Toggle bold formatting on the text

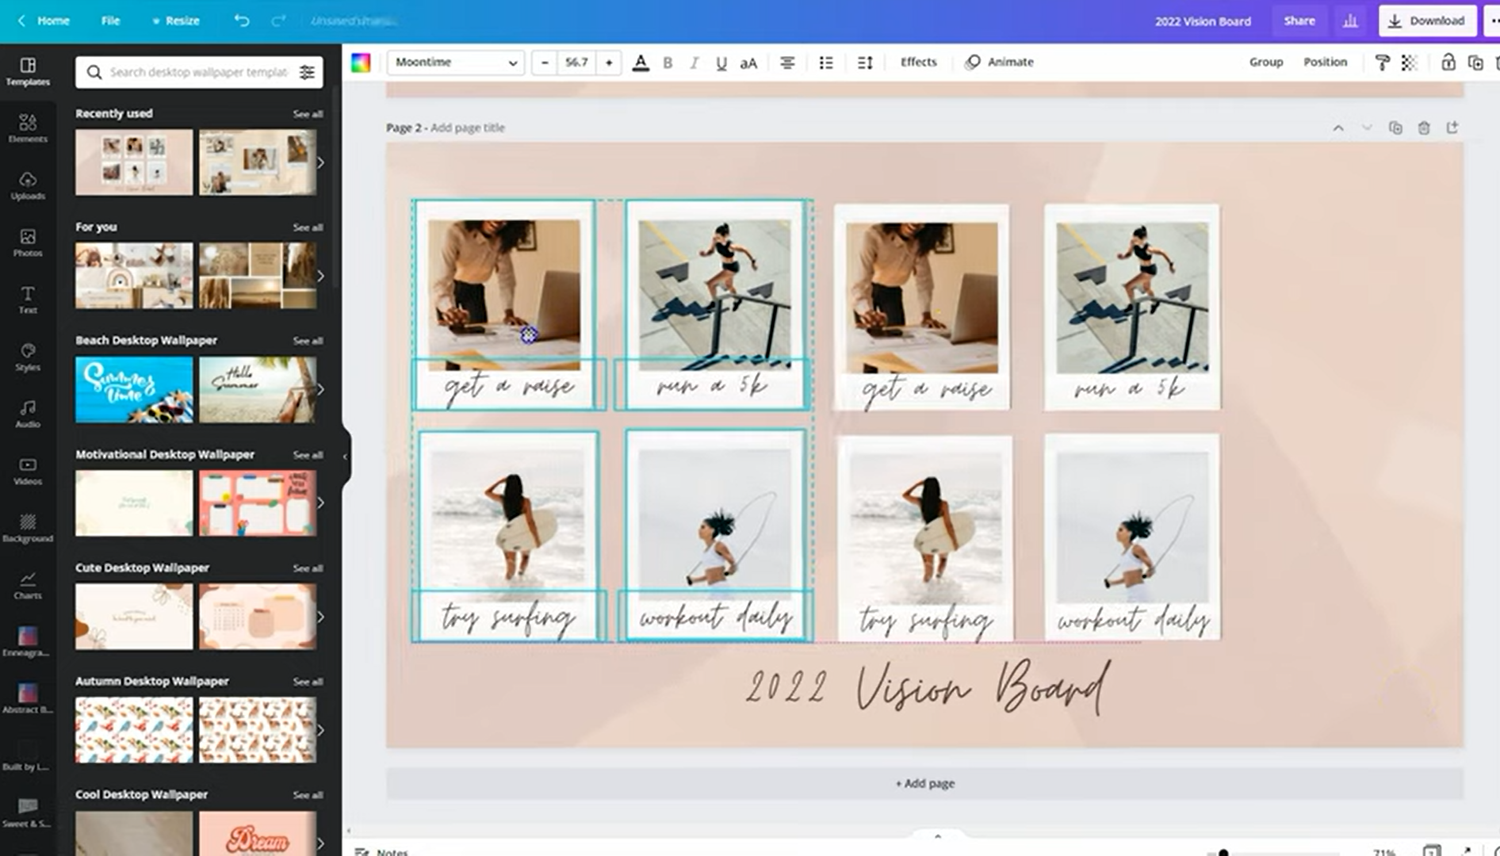pyautogui.click(x=667, y=62)
